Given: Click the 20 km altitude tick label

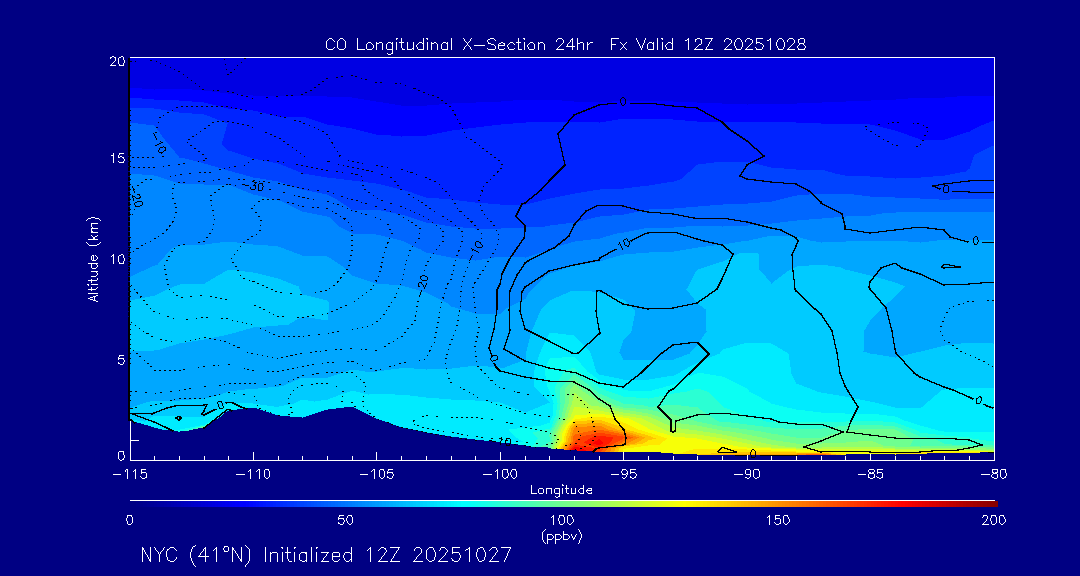Looking at the screenshot, I should click(117, 61).
